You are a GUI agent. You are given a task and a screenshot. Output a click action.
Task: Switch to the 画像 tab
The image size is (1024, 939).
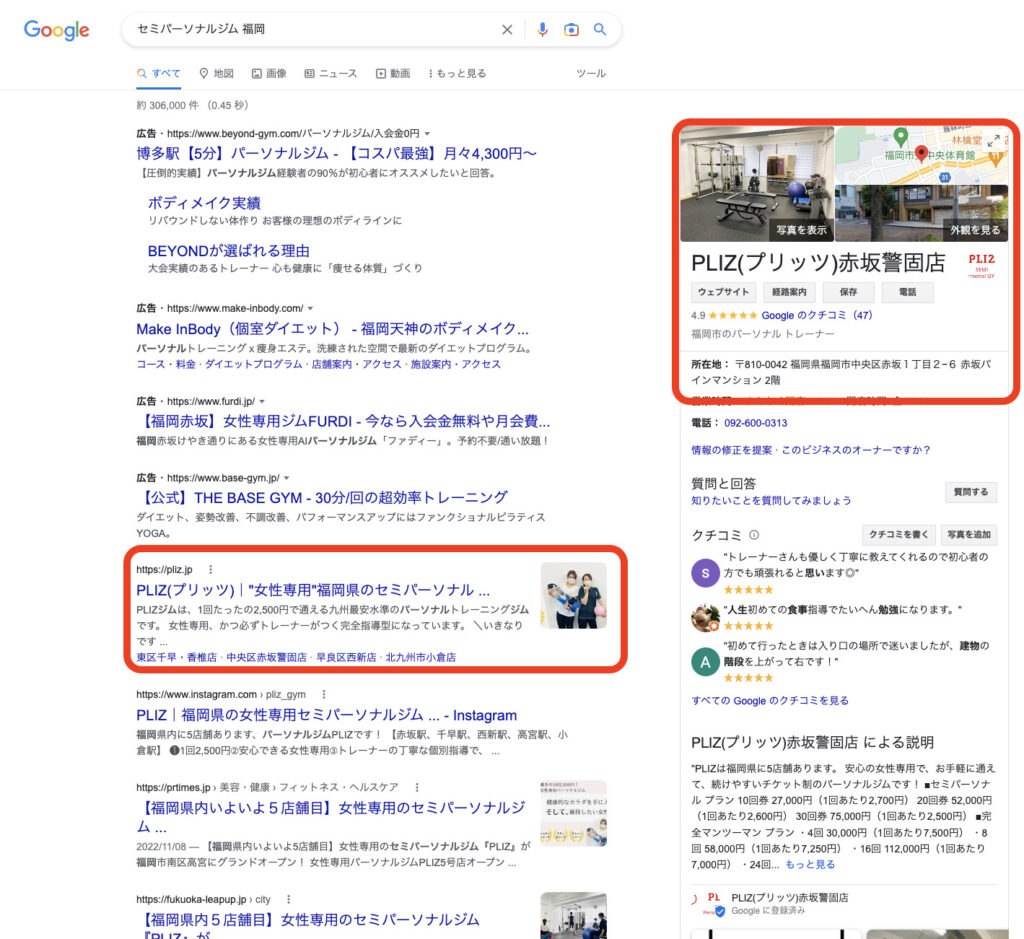(269, 73)
